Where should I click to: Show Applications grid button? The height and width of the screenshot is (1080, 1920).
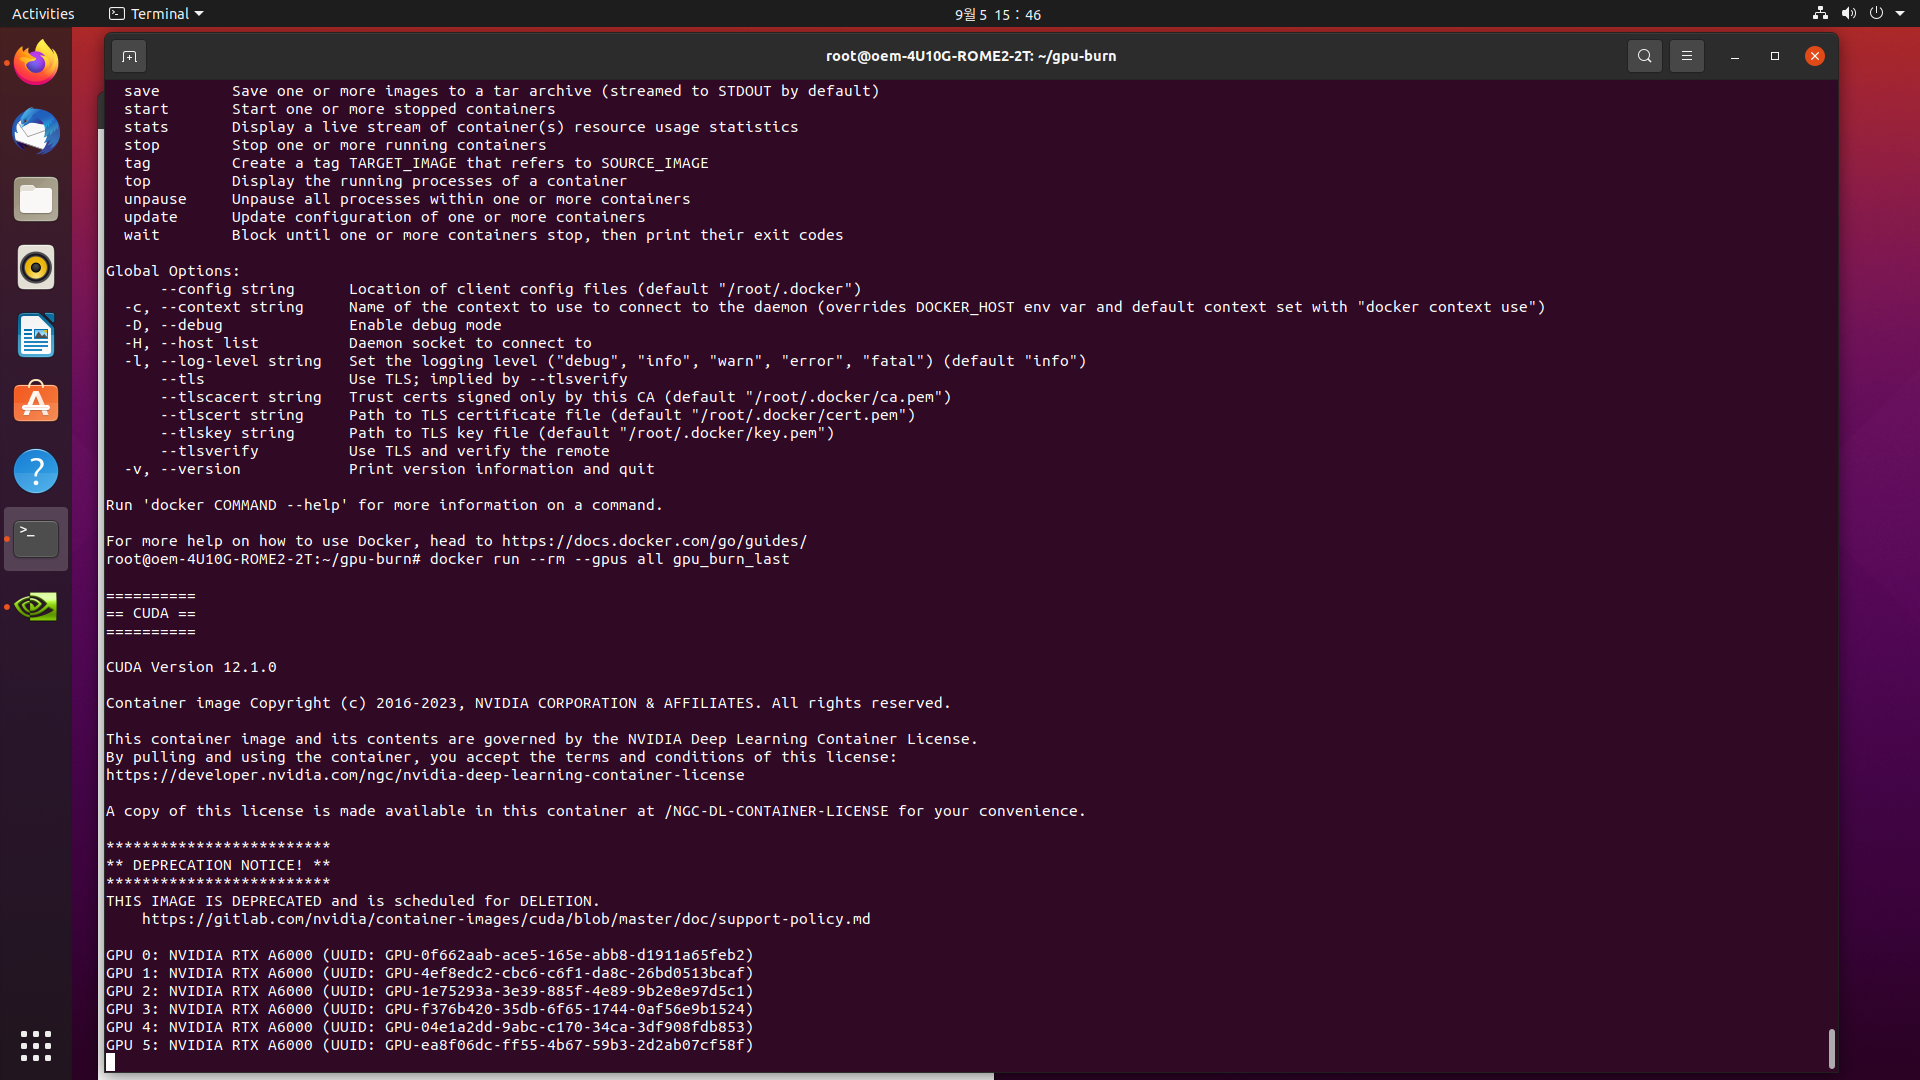(x=36, y=1046)
